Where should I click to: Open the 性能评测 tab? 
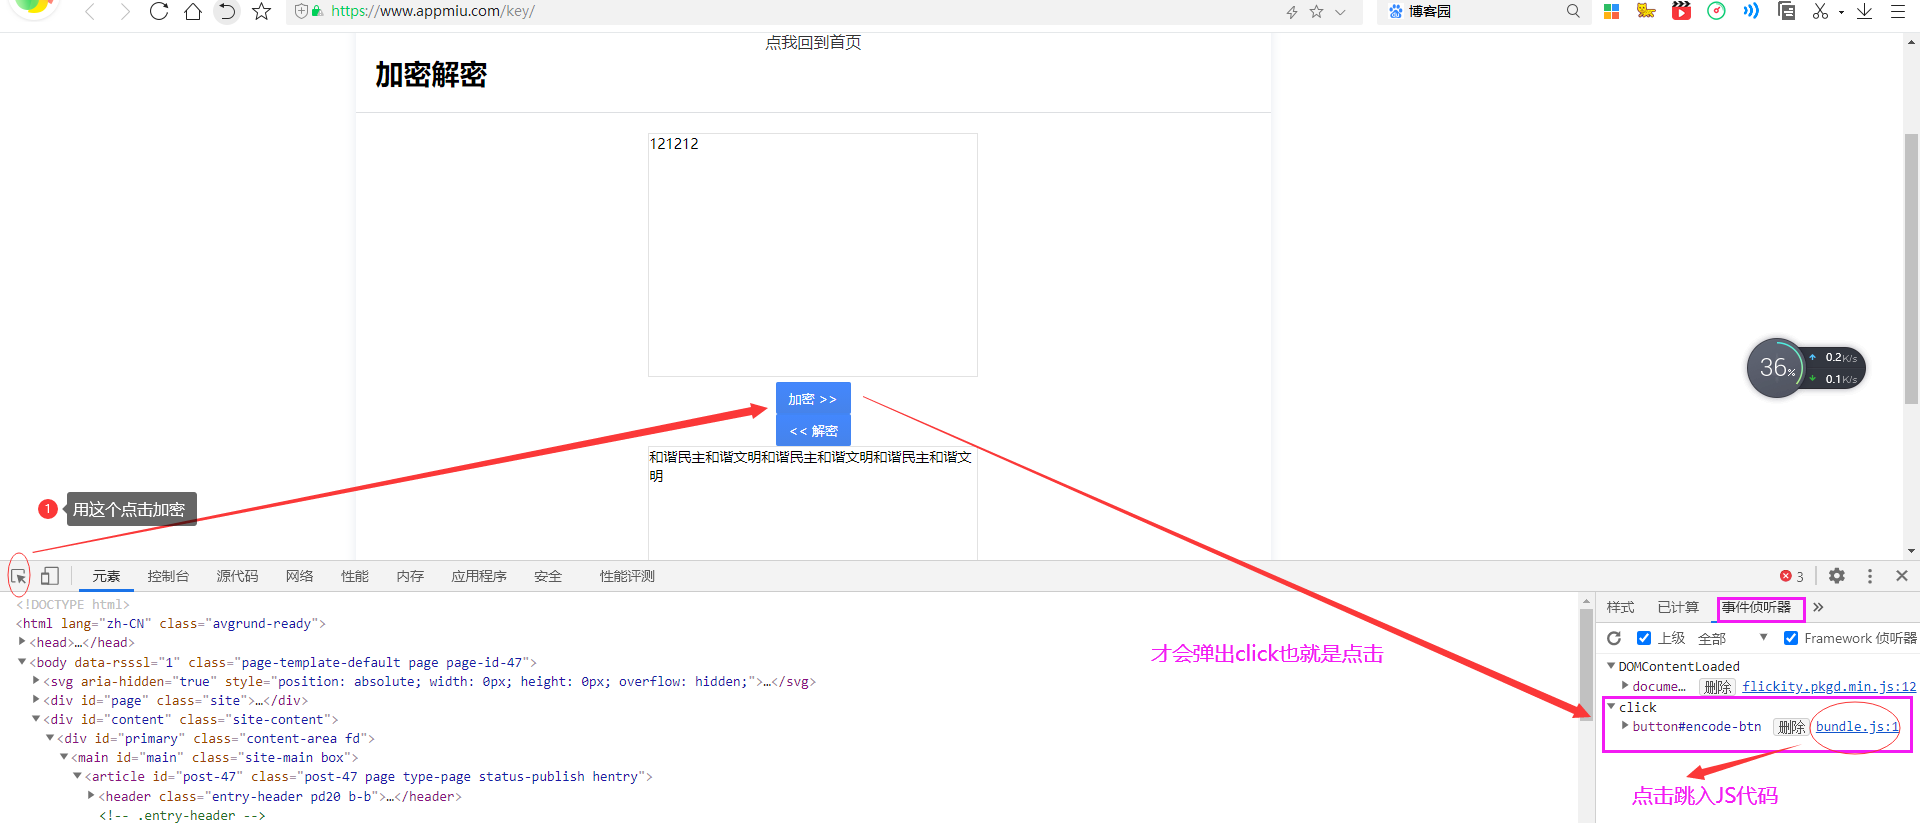(x=627, y=576)
